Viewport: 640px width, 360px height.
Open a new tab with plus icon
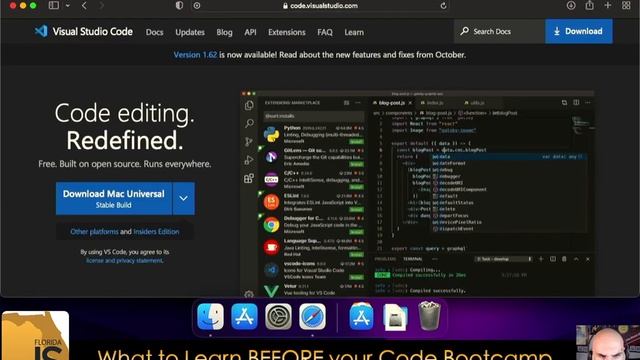(608, 5)
